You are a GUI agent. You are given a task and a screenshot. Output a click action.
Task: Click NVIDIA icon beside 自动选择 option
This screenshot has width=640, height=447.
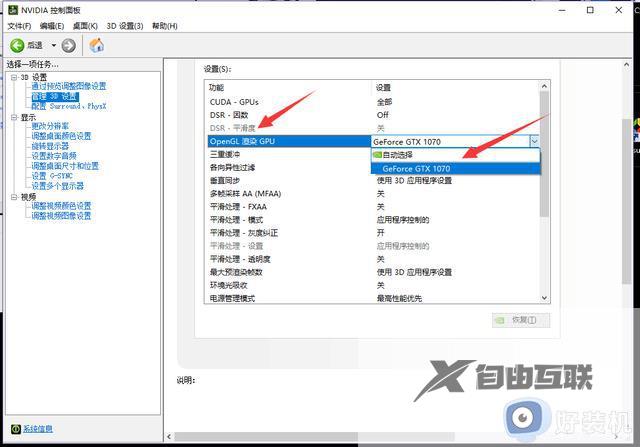pos(378,155)
